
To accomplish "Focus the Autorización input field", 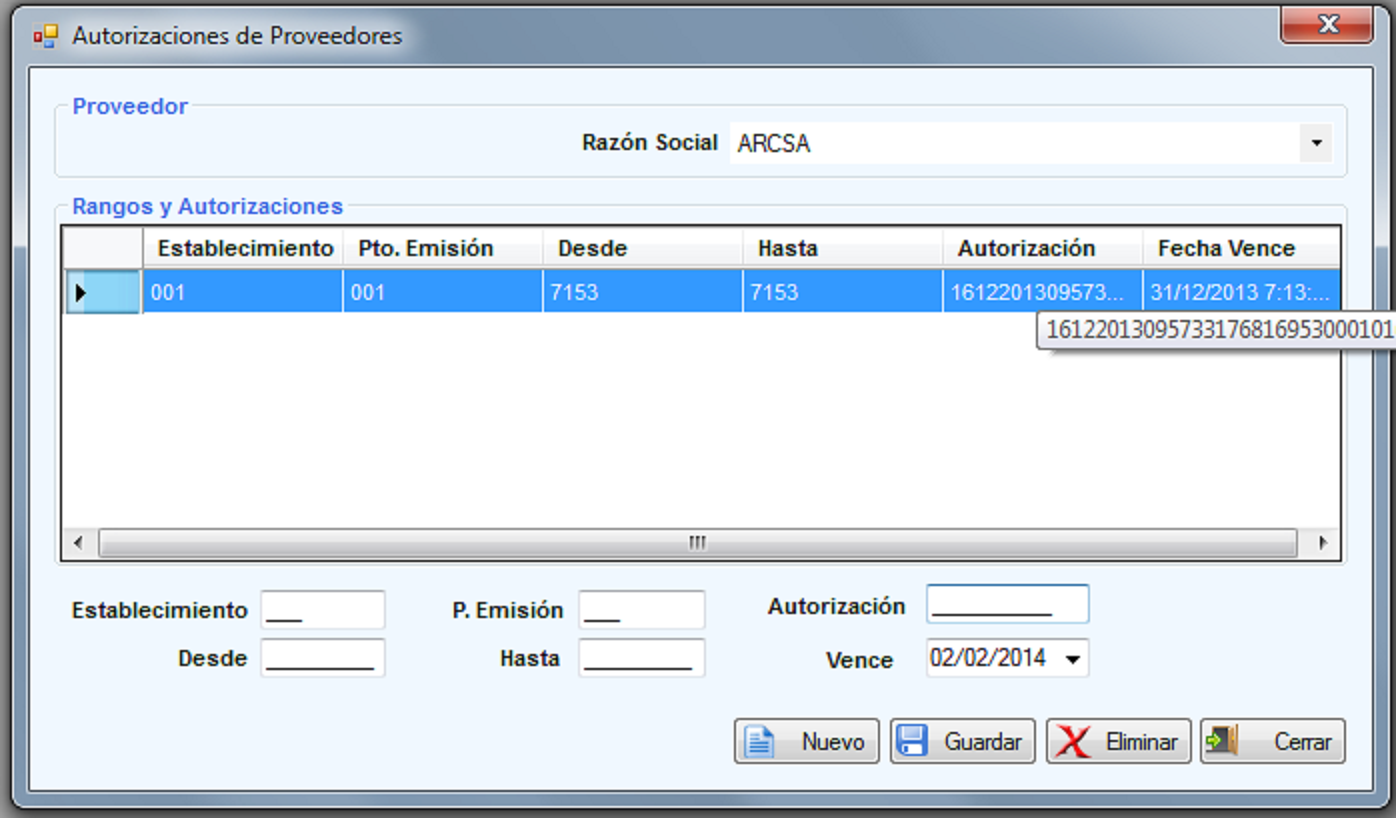I will (1008, 605).
